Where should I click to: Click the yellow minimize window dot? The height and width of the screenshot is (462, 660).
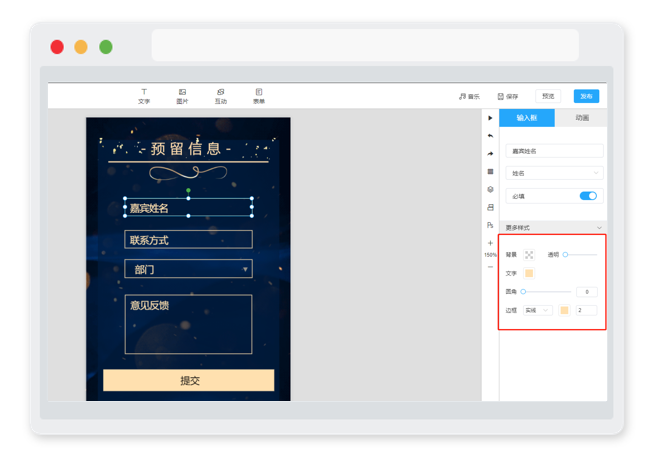coord(81,47)
